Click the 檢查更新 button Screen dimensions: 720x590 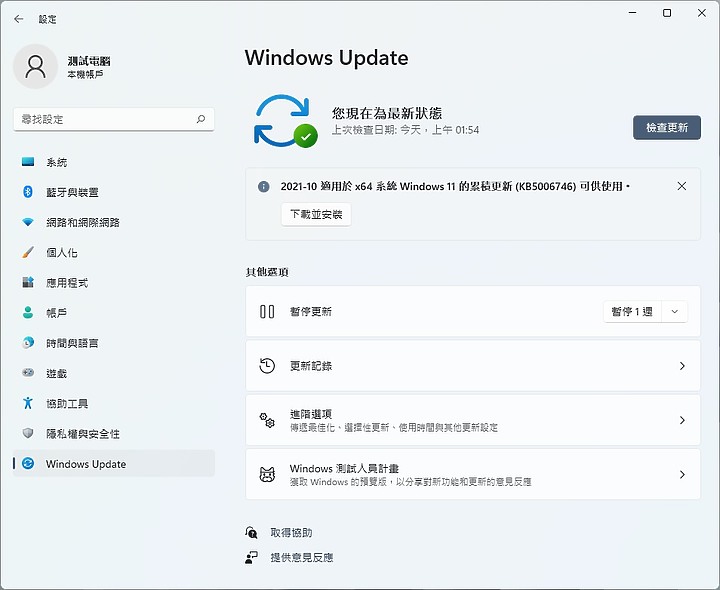pos(667,127)
